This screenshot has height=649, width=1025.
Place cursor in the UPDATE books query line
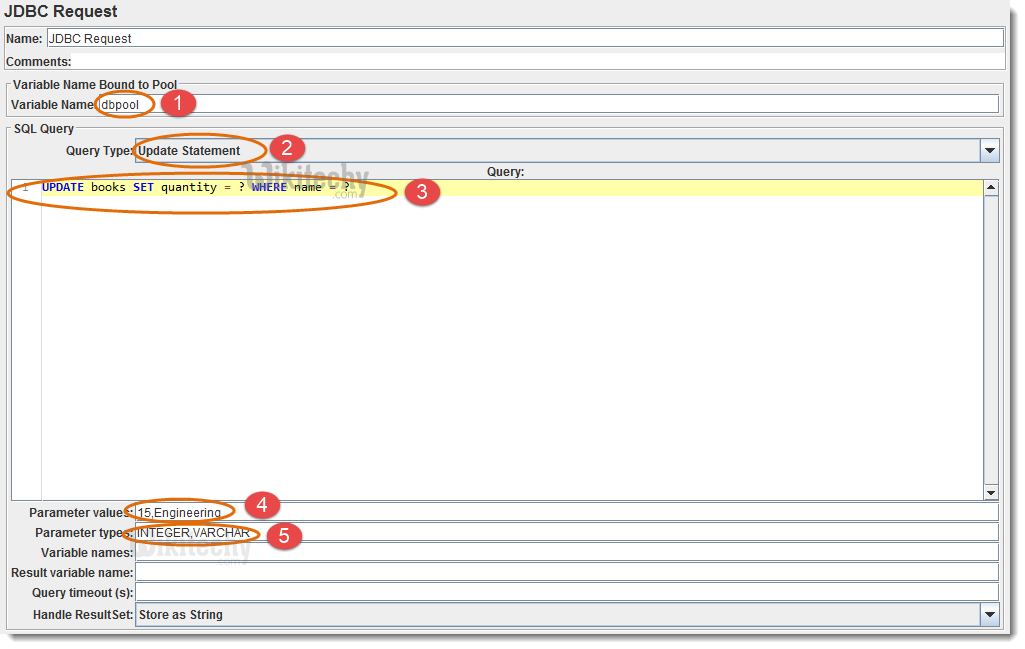[x=500, y=188]
